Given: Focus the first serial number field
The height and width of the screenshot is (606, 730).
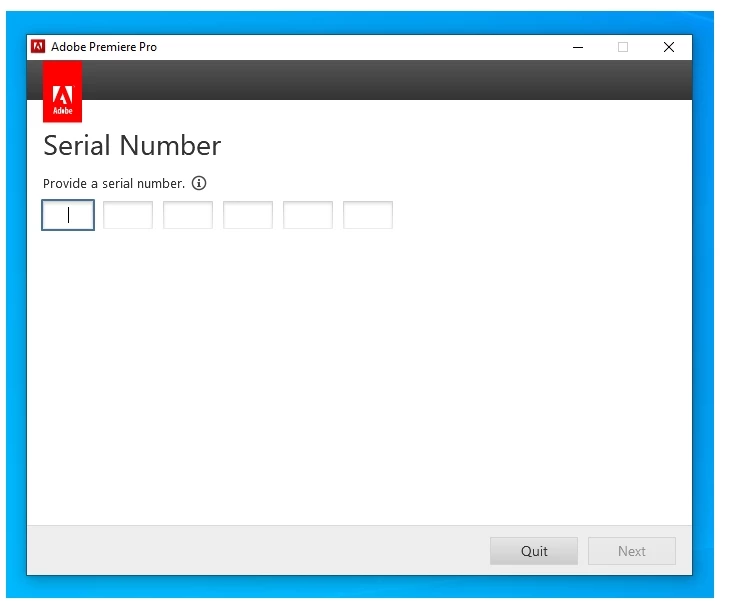Looking at the screenshot, I should 68,215.
